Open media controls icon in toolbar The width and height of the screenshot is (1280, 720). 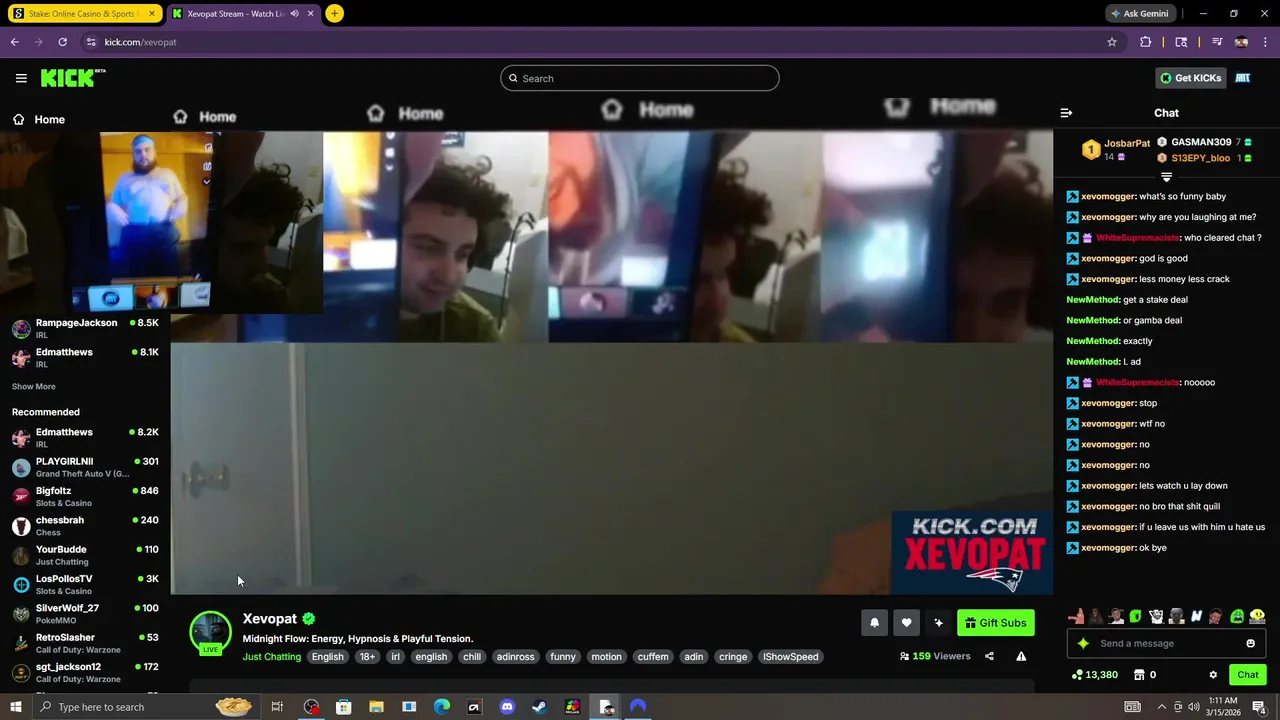point(1217,42)
